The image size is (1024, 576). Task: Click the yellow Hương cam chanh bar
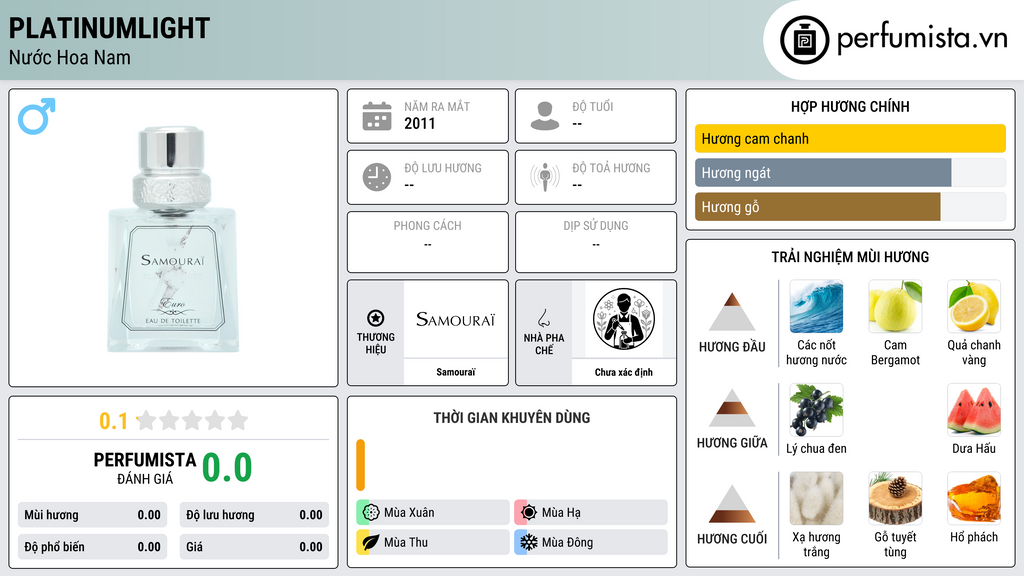(x=850, y=138)
